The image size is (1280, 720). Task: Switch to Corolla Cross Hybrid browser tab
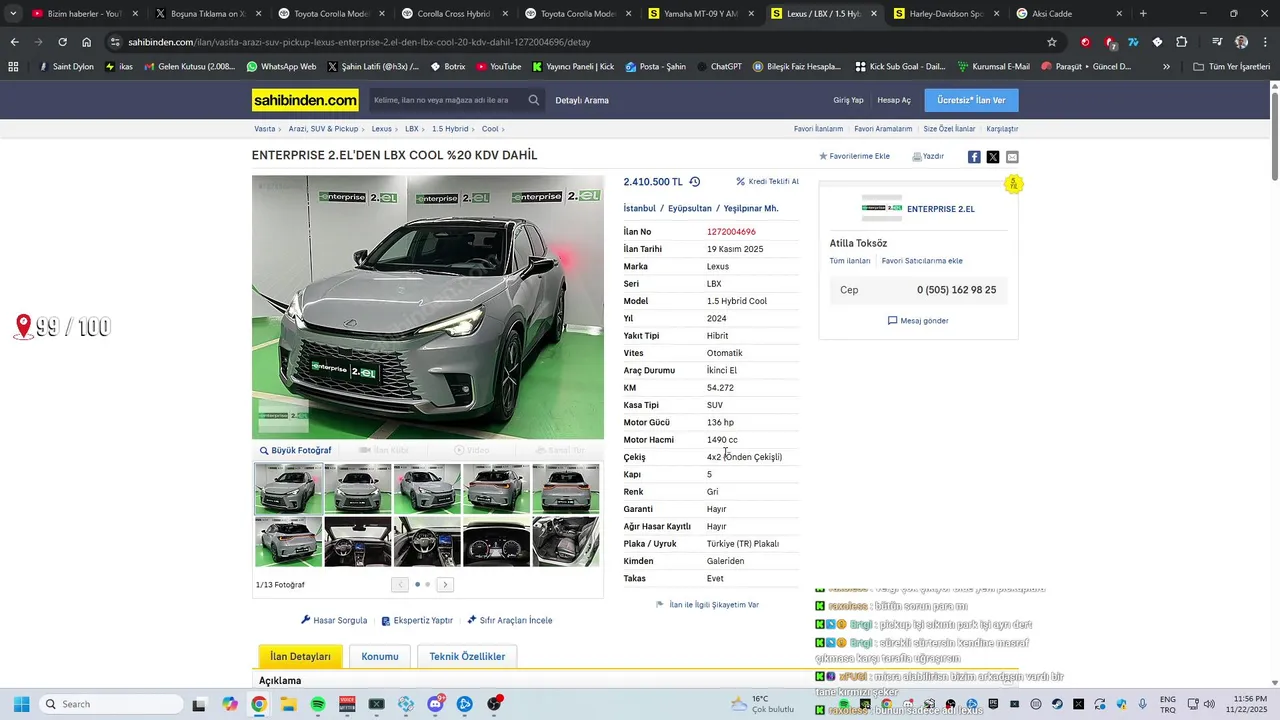coord(453,14)
